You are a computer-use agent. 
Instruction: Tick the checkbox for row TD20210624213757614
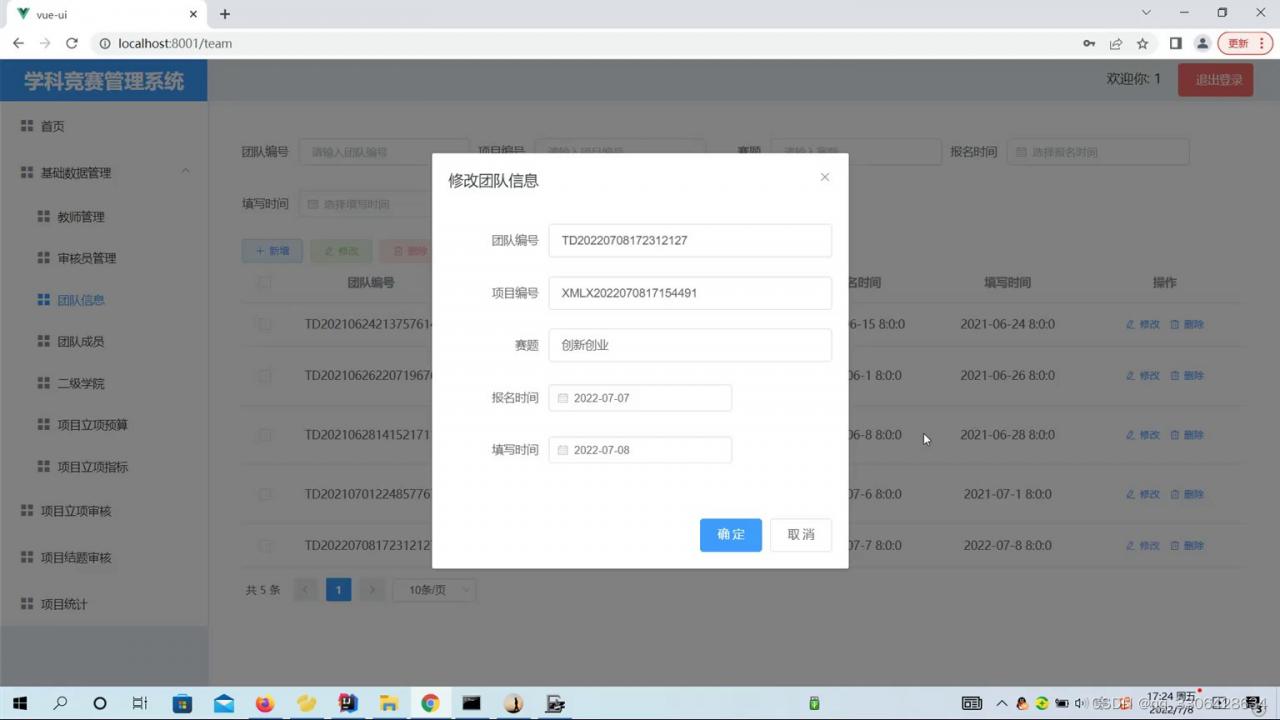[x=264, y=324]
